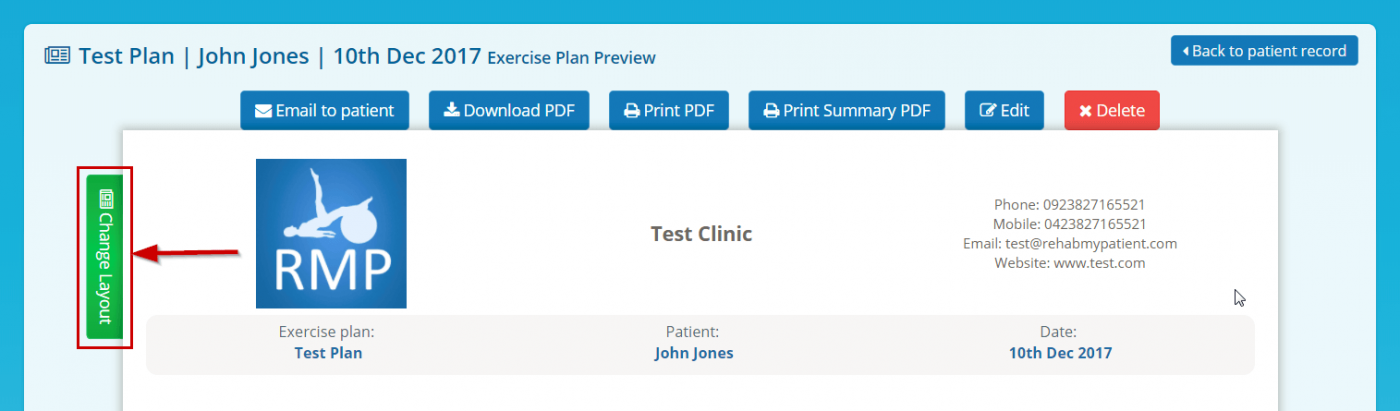Click the 10th Dec 2017 date link
1400x411 pixels.
pos(1060,353)
